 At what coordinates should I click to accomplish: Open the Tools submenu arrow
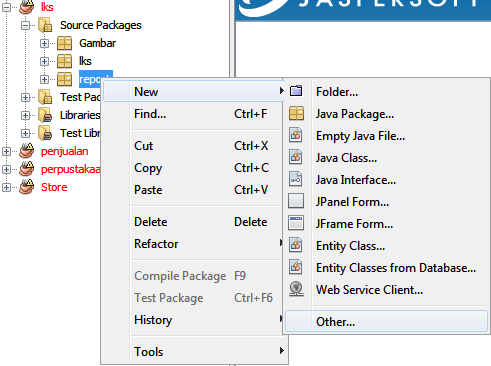[282, 351]
